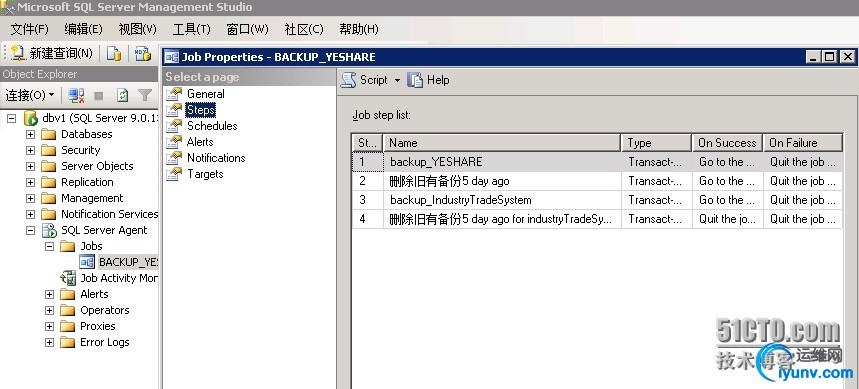Select the Management tree item
859x389 pixels.
[92, 198]
